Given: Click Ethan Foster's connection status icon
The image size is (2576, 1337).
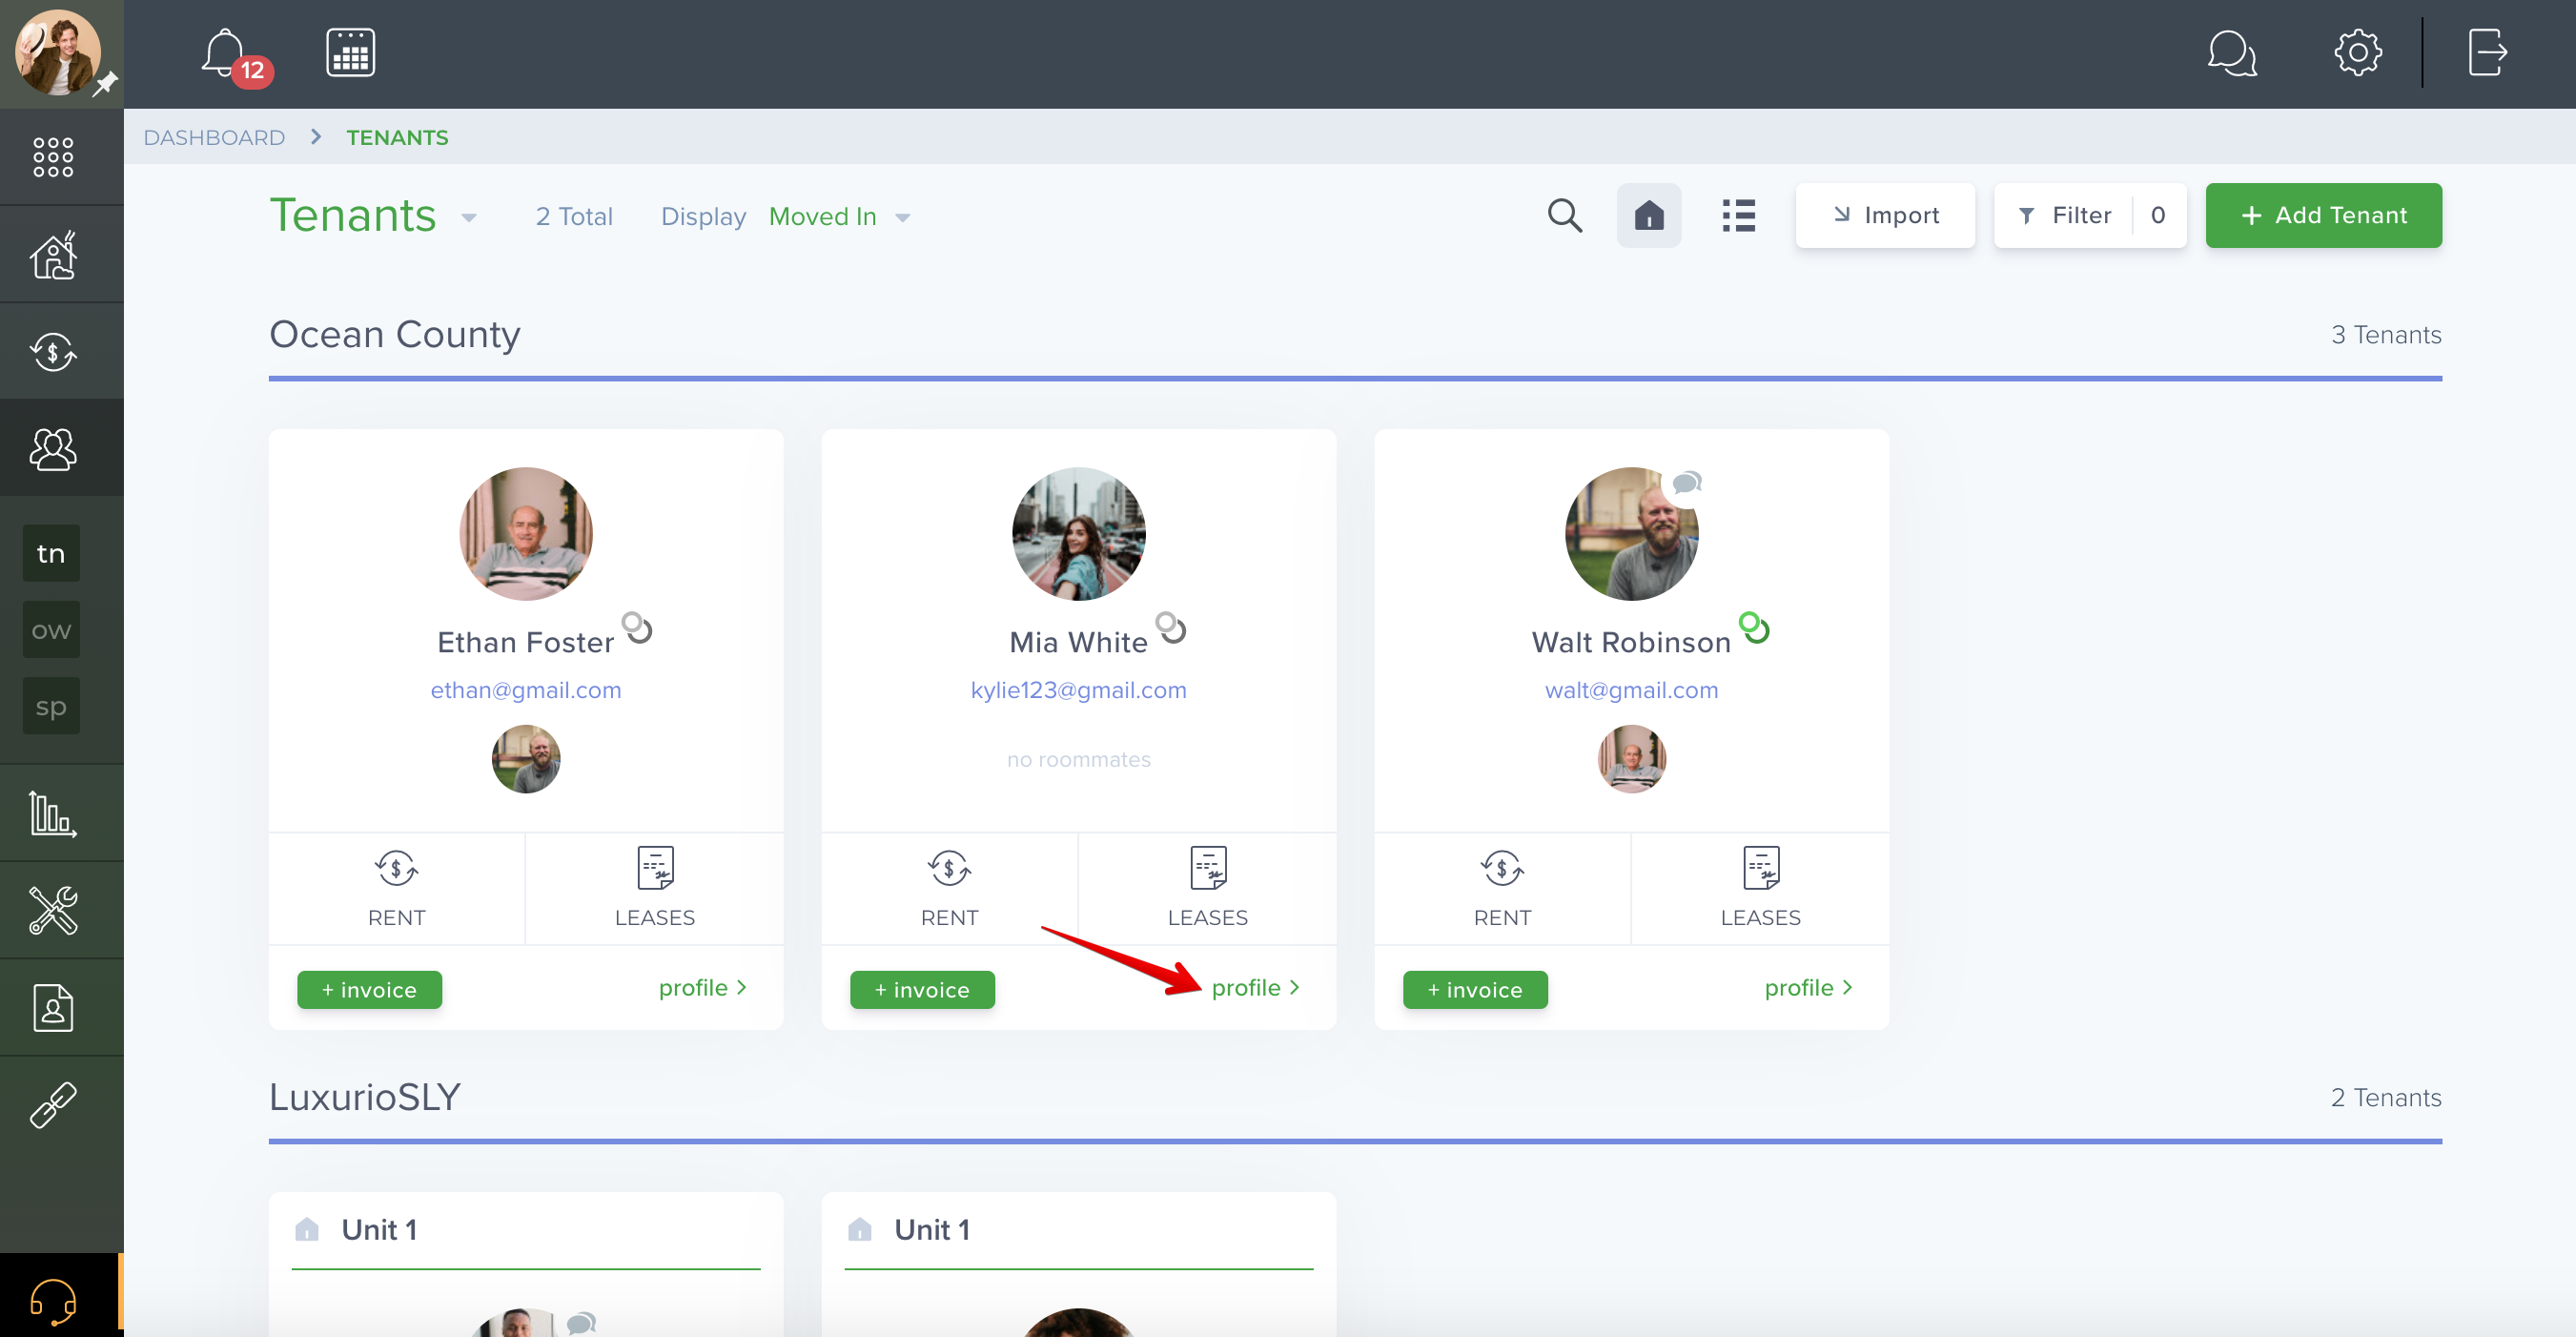Looking at the screenshot, I should click(637, 627).
